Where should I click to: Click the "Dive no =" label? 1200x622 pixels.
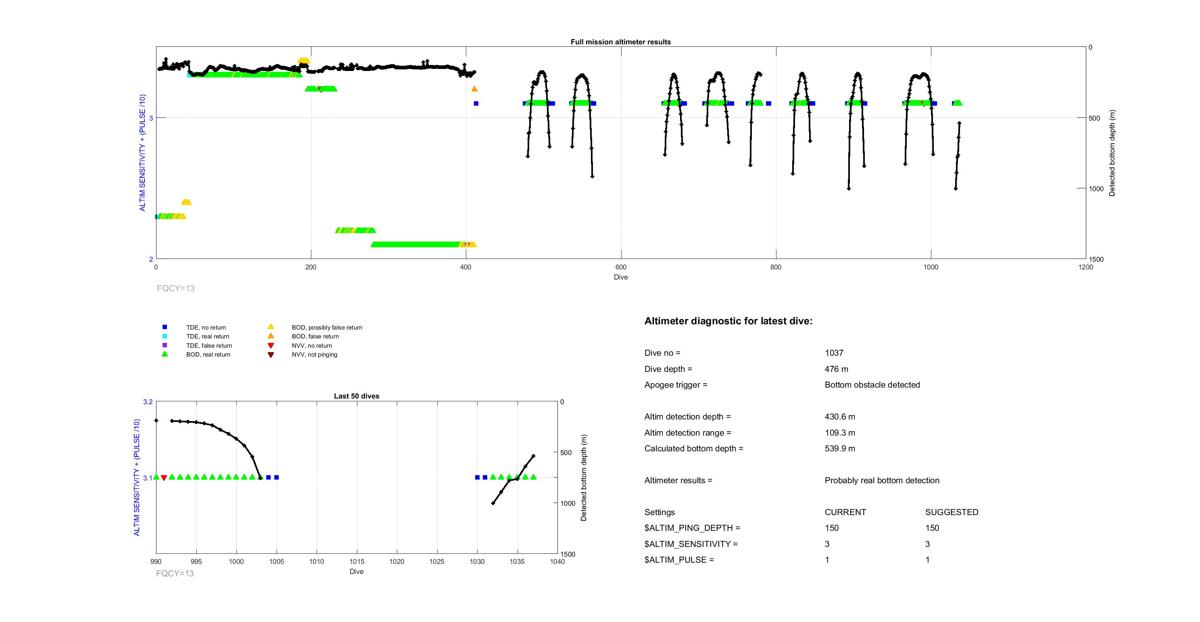662,353
